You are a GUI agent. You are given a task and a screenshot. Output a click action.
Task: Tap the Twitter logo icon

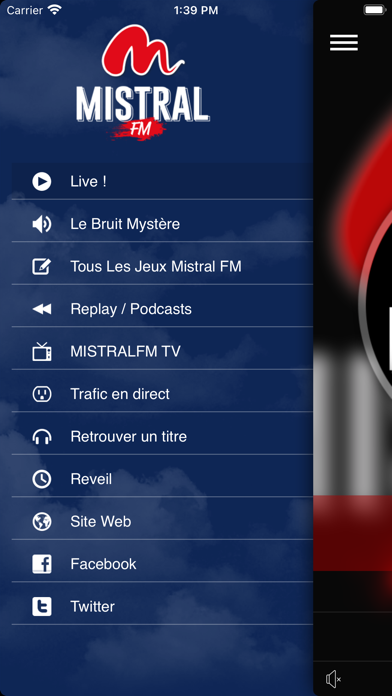(42, 606)
